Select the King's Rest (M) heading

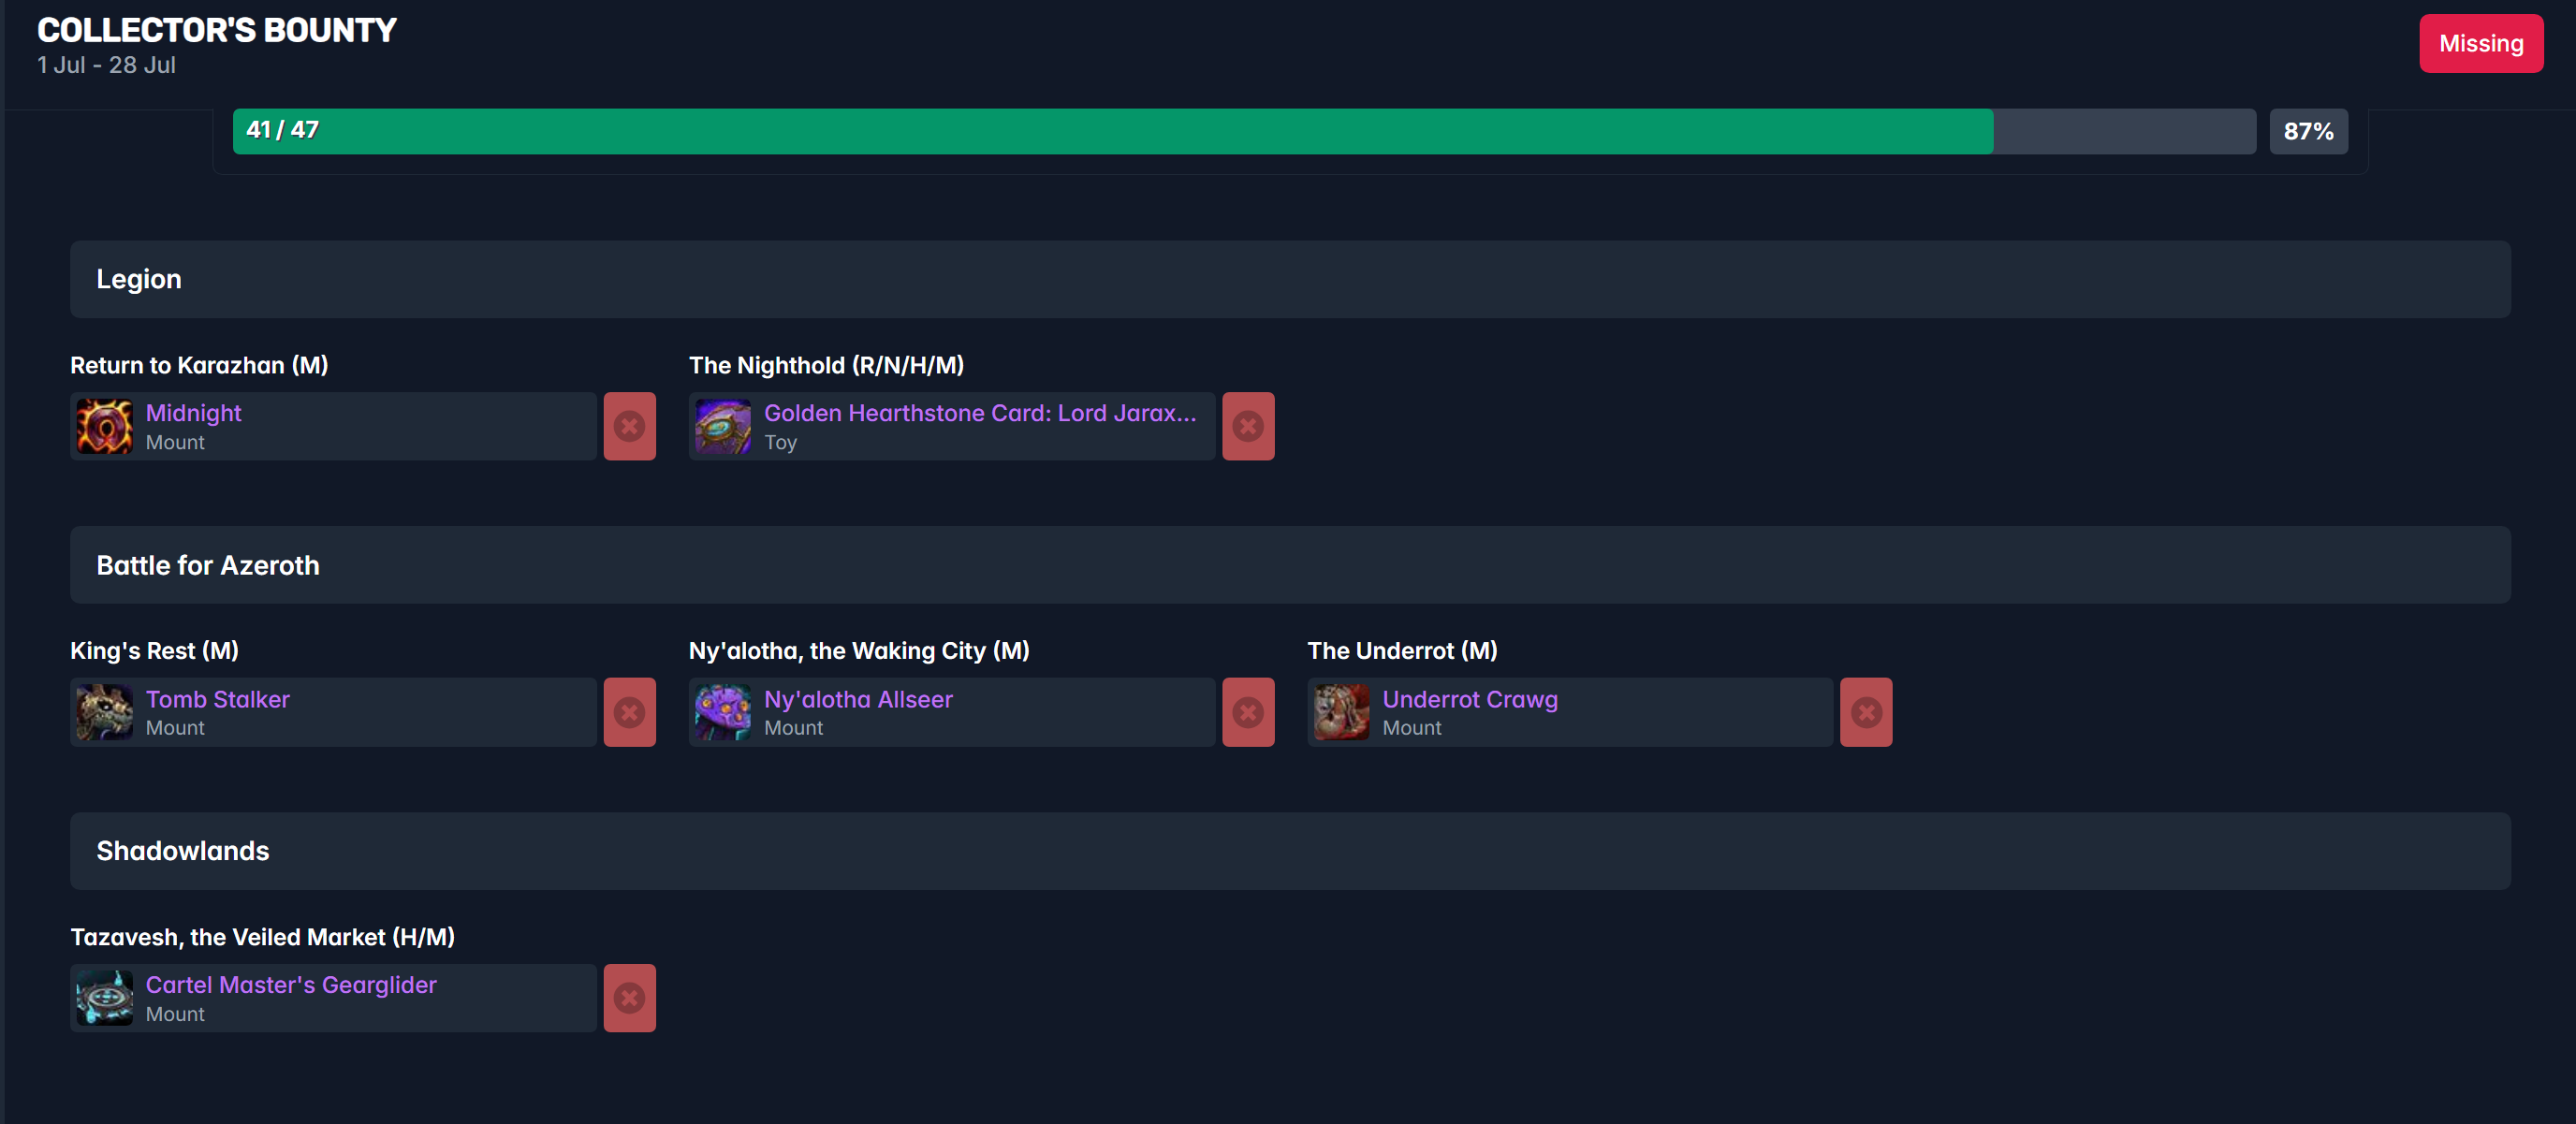click(x=154, y=651)
